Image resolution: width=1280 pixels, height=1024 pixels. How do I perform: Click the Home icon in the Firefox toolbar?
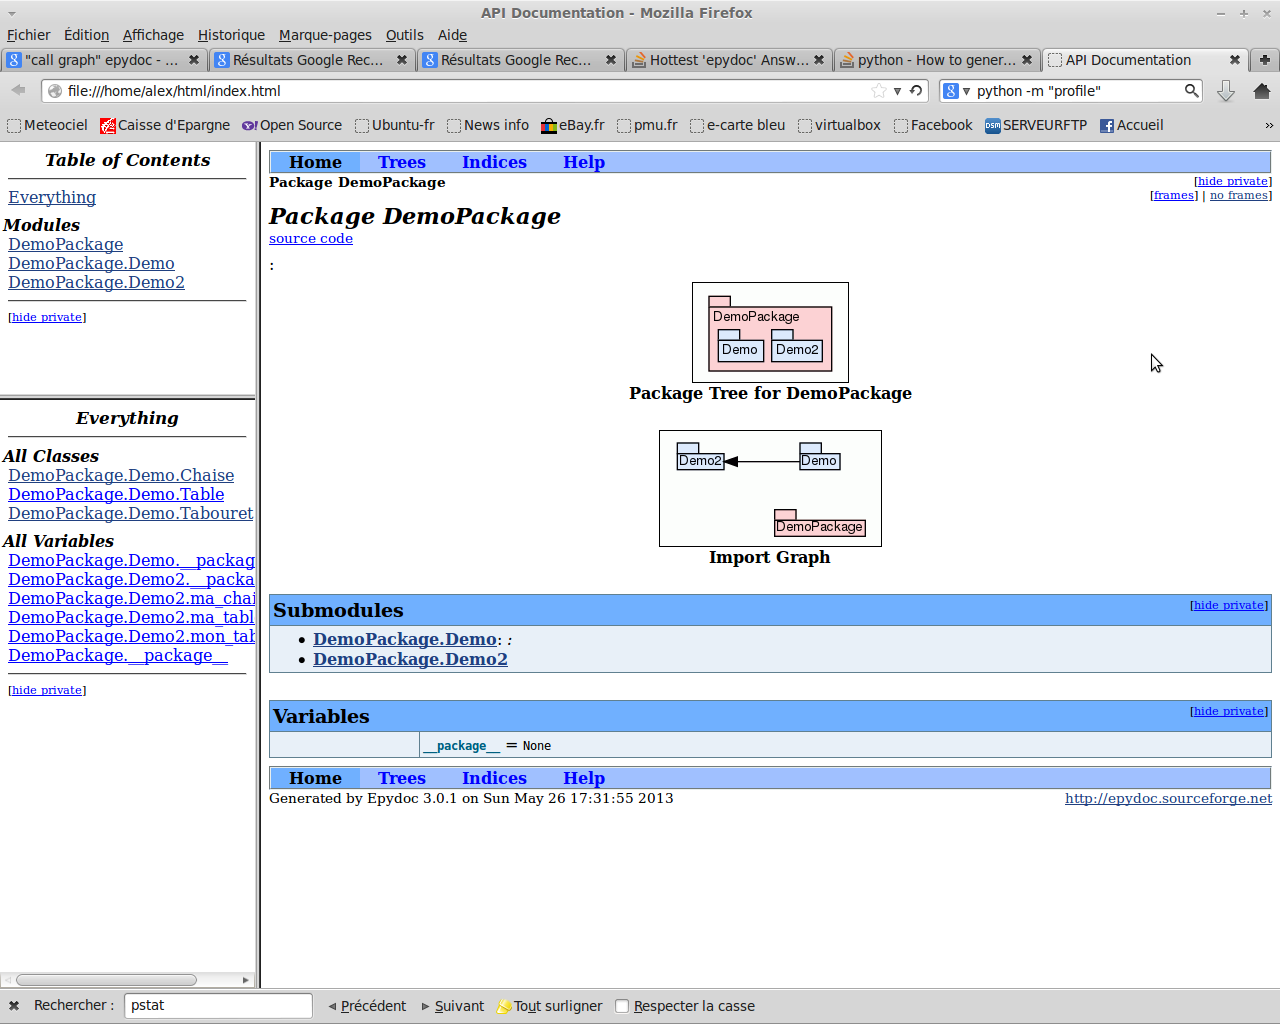pyautogui.click(x=1261, y=91)
